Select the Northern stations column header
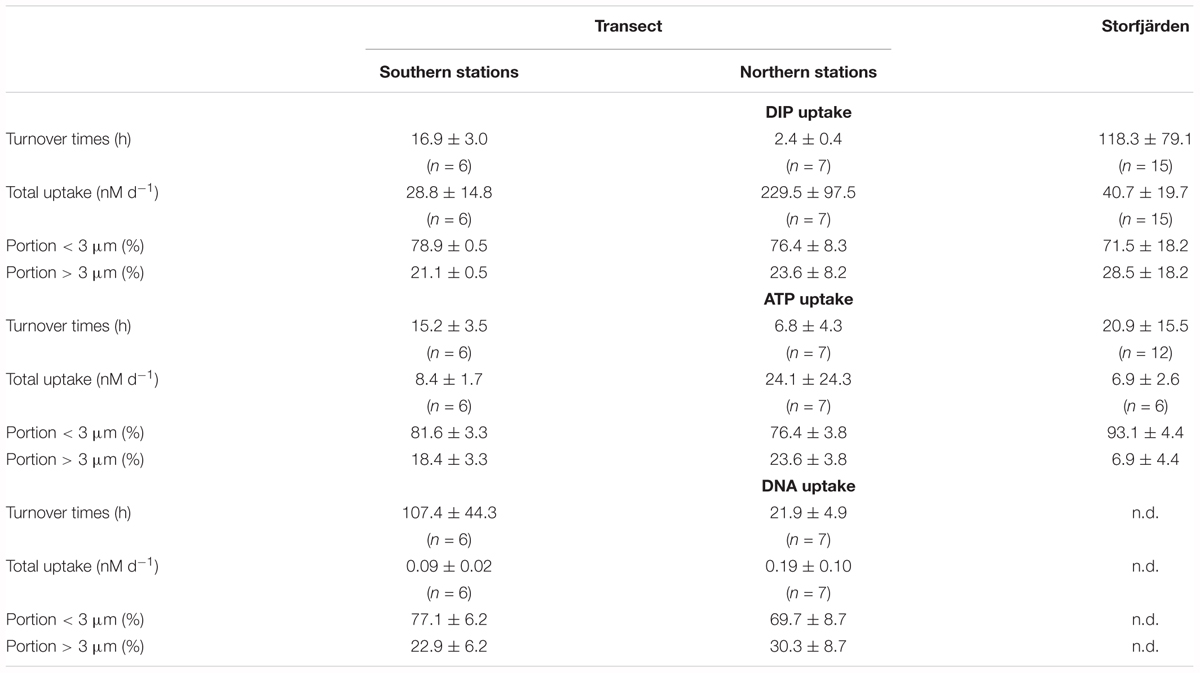The width and height of the screenshot is (1200, 673). pyautogui.click(x=808, y=72)
